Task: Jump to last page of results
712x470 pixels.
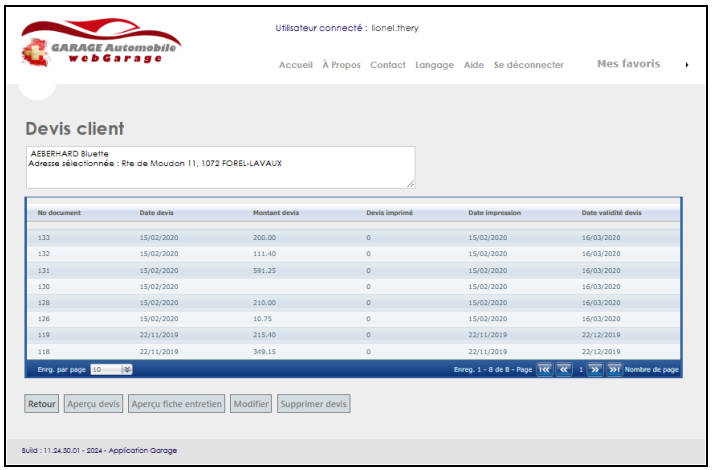Action: pyautogui.click(x=614, y=369)
